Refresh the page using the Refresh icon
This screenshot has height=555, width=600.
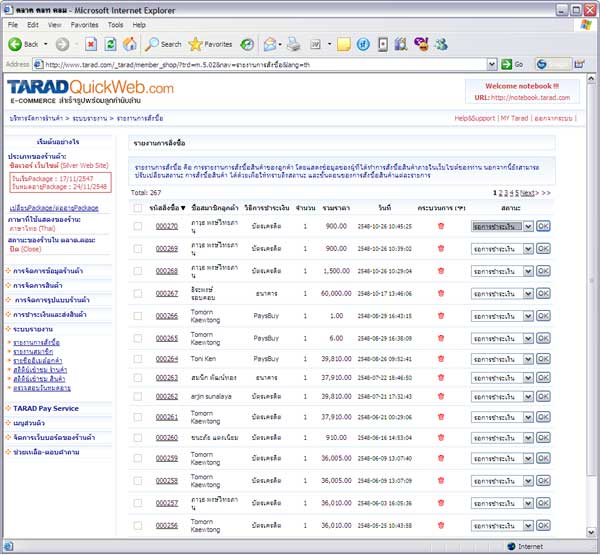[110, 44]
